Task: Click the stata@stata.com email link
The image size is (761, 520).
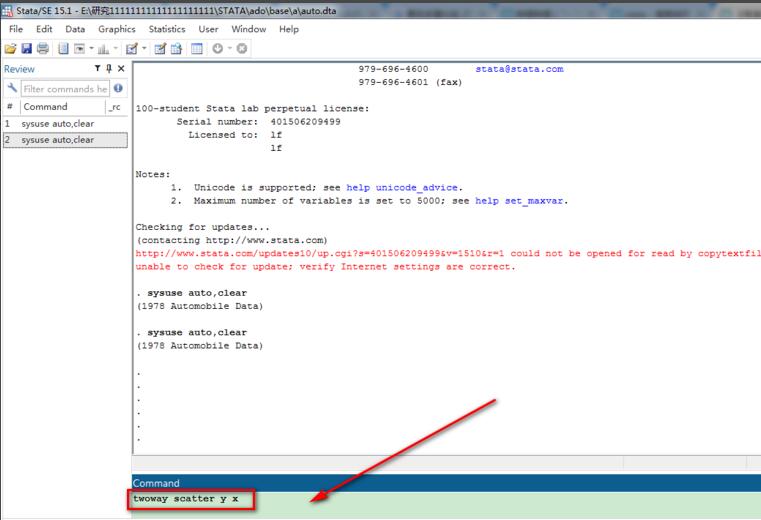Action: point(519,69)
